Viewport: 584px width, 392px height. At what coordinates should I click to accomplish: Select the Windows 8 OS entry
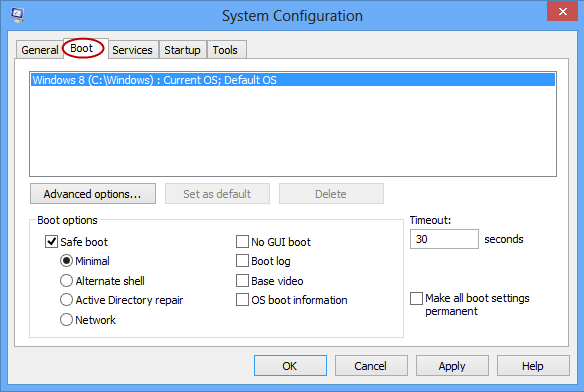point(293,80)
